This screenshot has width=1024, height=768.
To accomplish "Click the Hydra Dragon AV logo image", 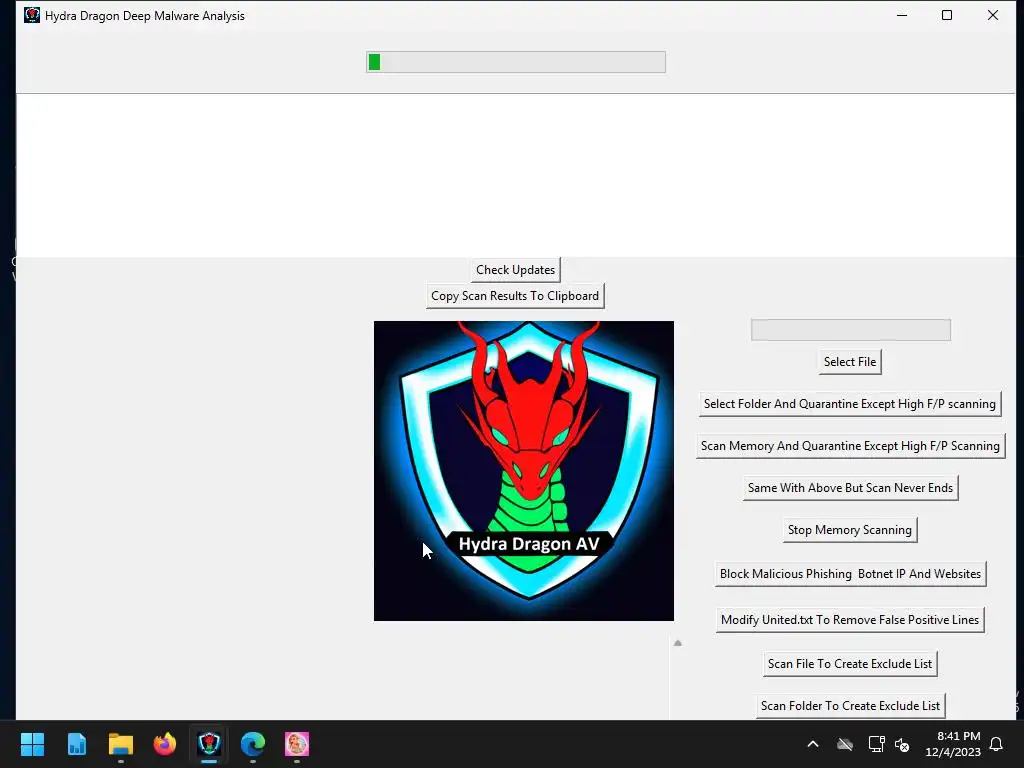I will pyautogui.click(x=524, y=471).
